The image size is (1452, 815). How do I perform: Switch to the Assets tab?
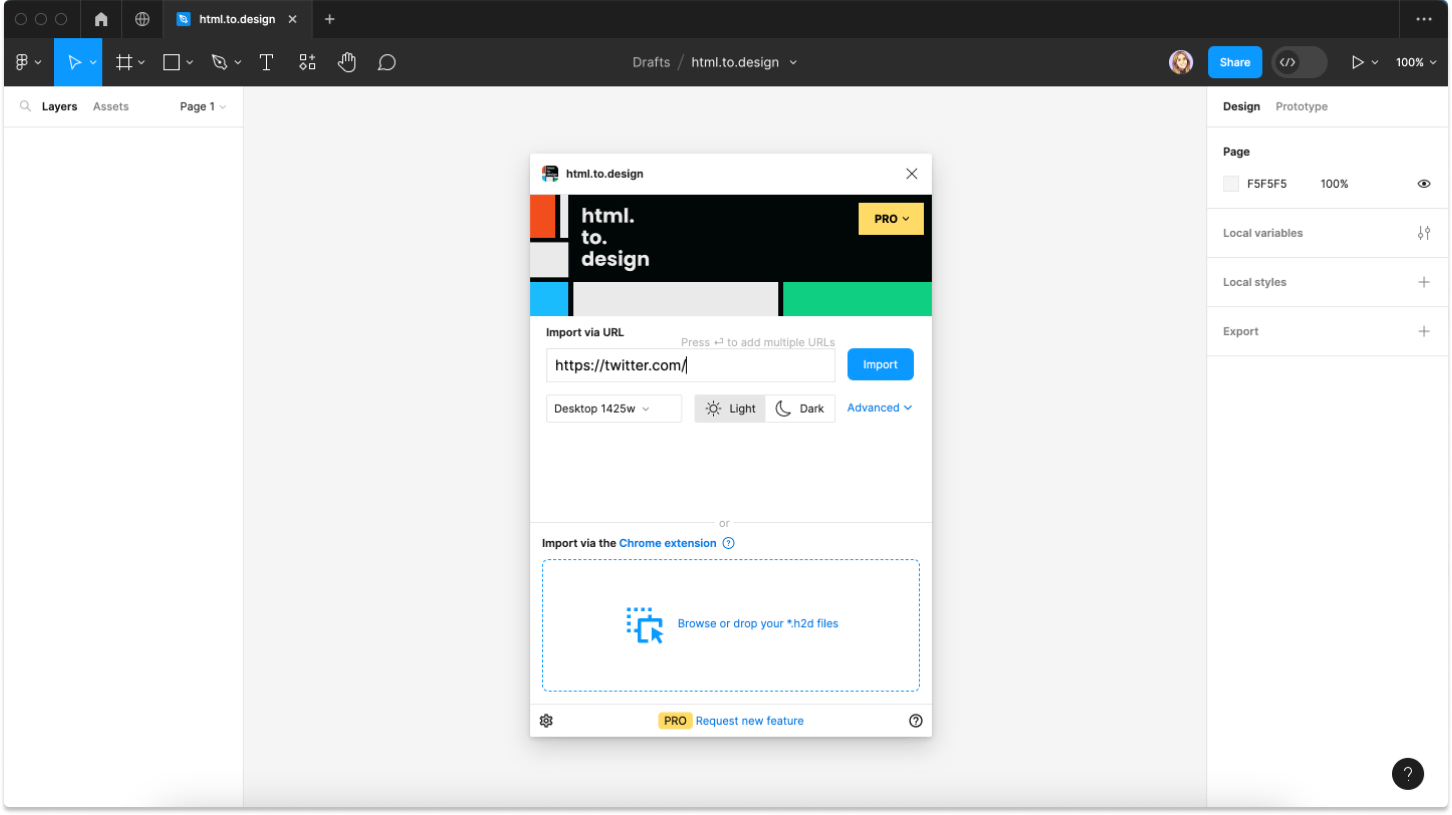pyautogui.click(x=111, y=106)
